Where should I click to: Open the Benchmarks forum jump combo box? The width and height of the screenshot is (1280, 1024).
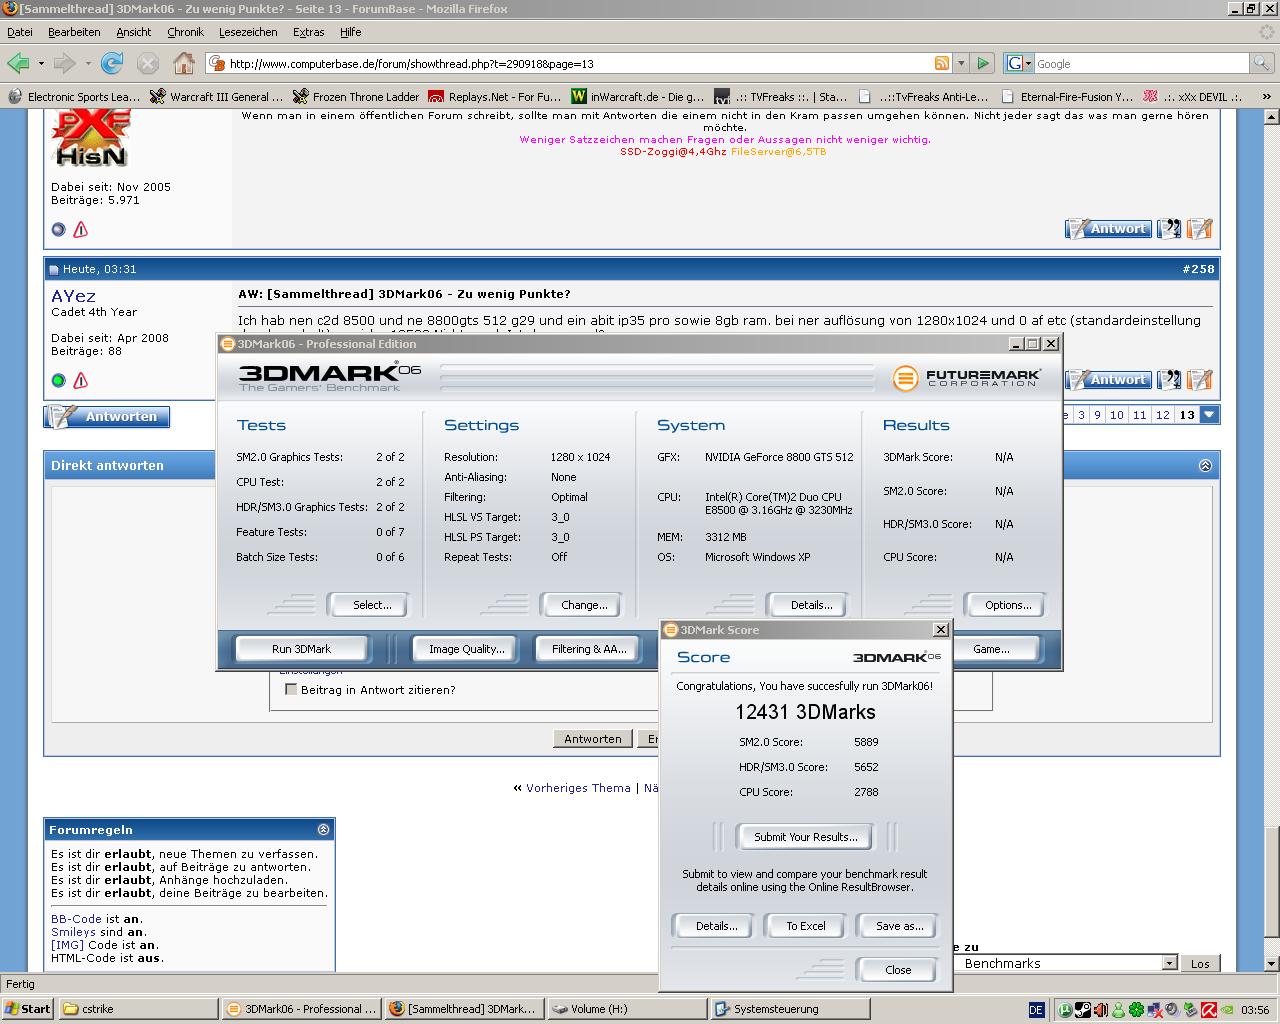point(1068,963)
